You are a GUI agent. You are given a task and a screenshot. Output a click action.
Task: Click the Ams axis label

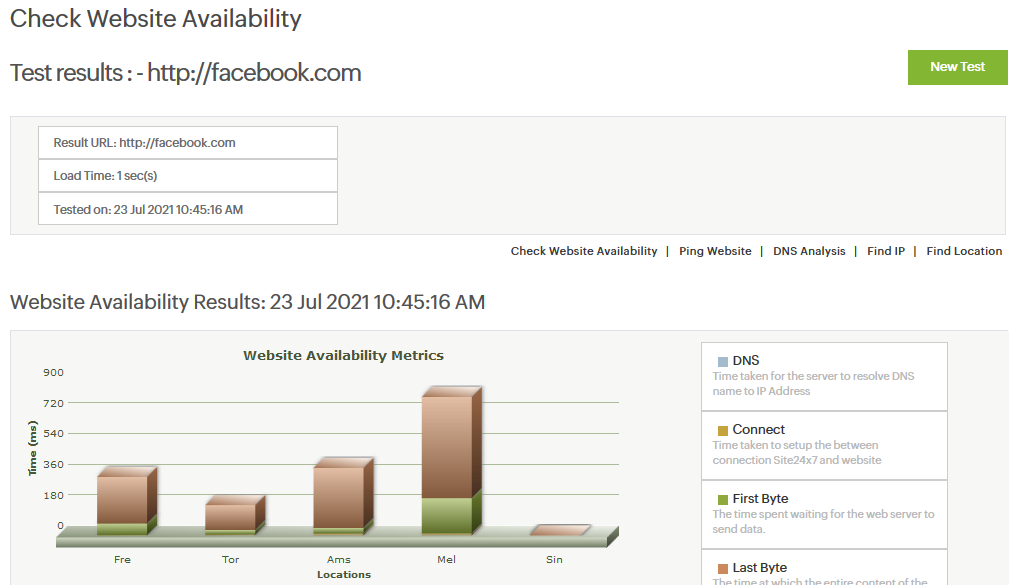click(339, 560)
